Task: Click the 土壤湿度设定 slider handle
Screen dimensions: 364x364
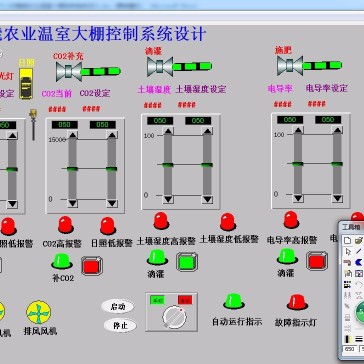Action: point(207,165)
